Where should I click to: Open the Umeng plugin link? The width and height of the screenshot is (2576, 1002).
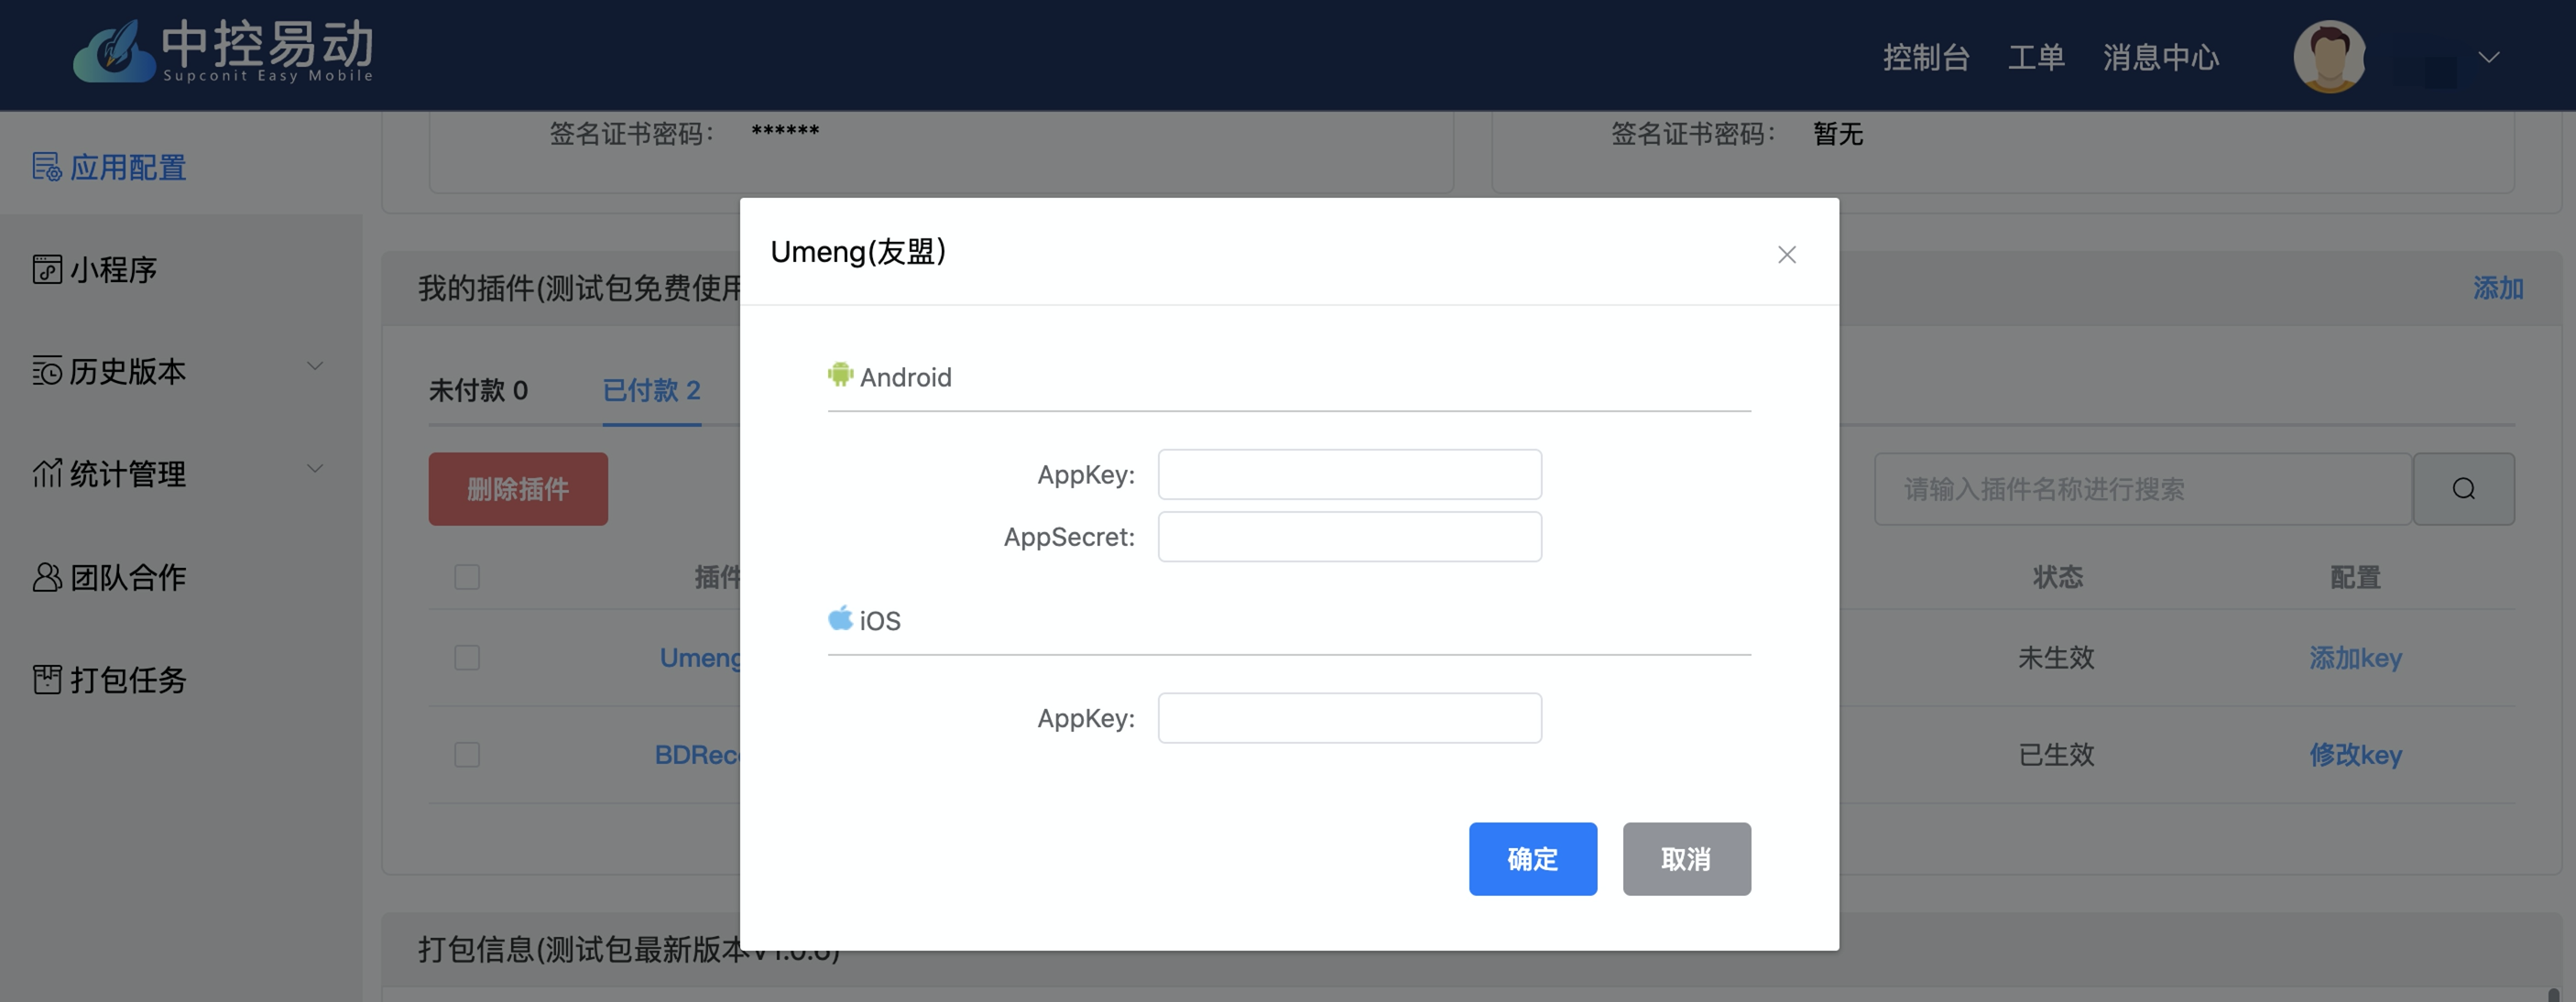[700, 658]
